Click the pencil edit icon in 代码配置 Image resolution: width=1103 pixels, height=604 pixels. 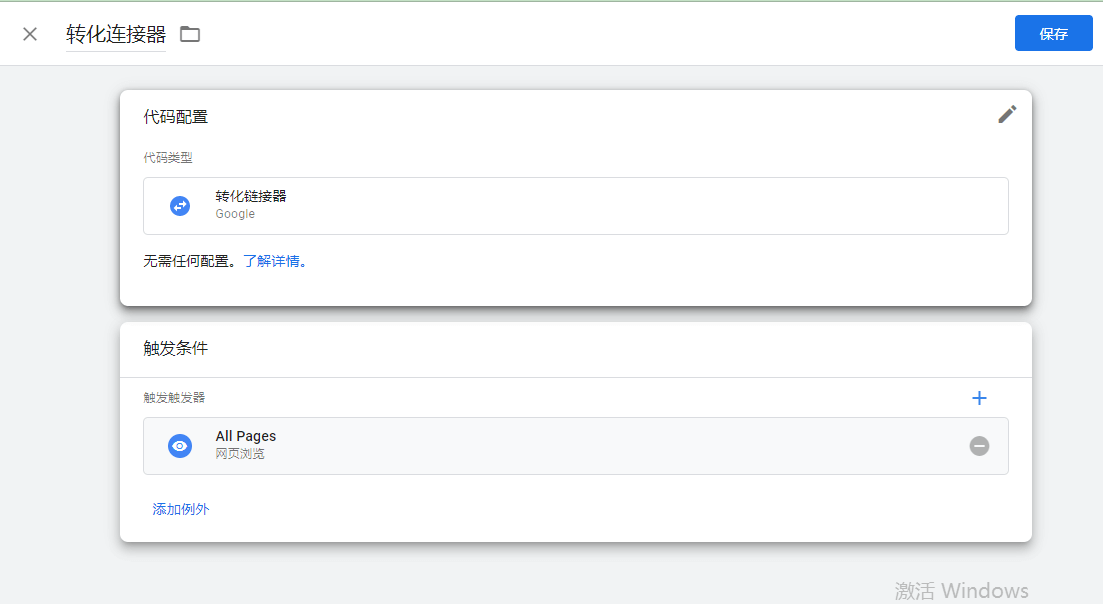[1007, 114]
